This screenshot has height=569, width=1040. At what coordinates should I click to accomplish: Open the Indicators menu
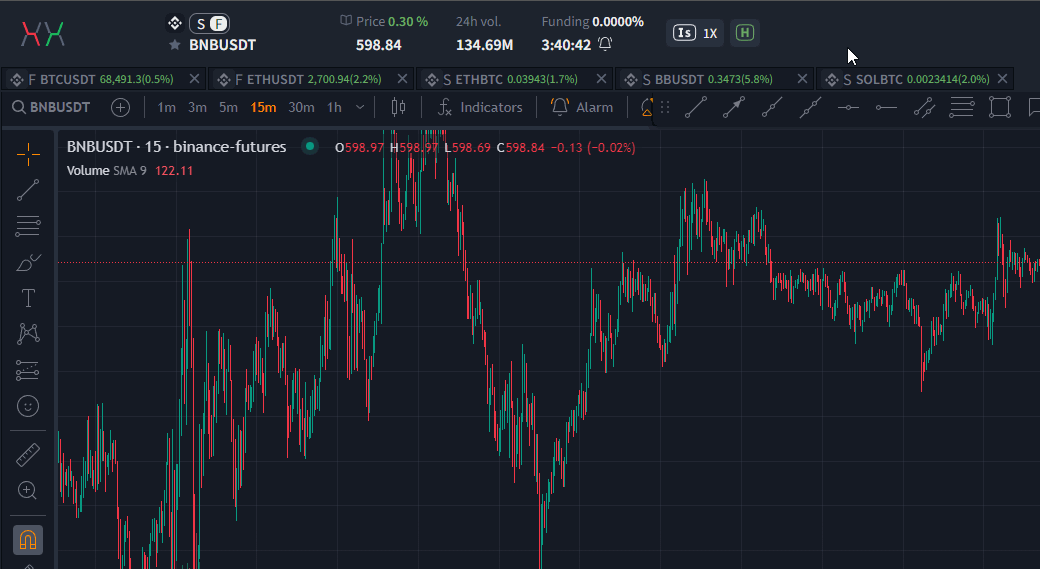480,107
